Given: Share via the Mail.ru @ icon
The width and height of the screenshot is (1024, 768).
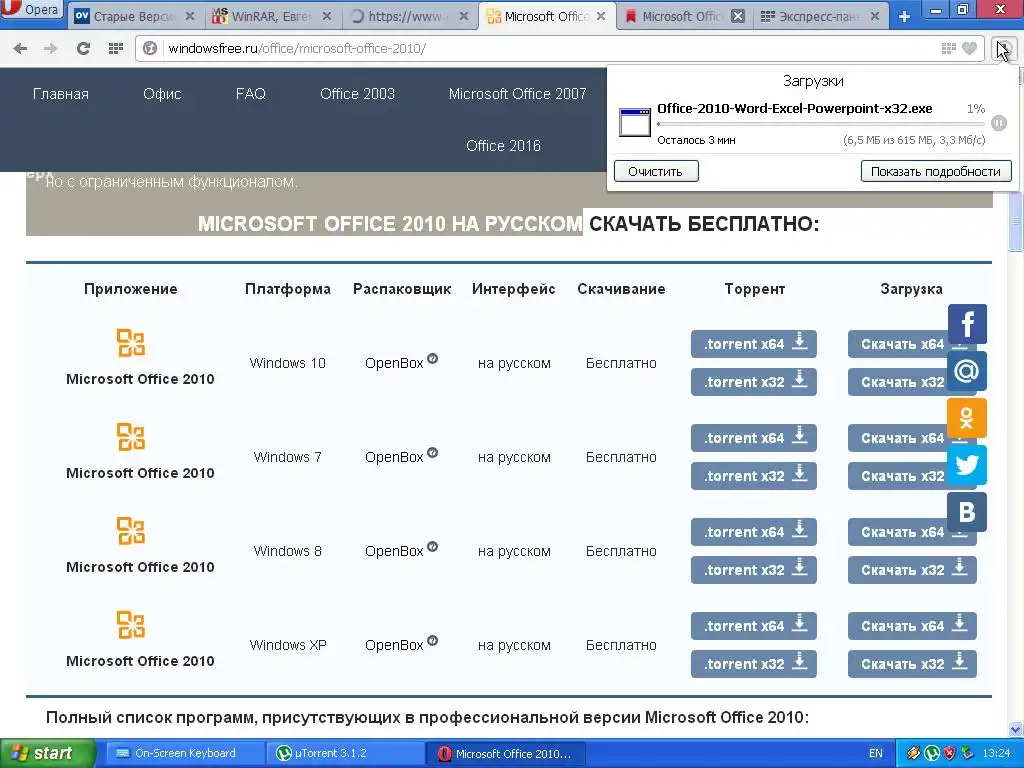Looking at the screenshot, I should 967,371.
